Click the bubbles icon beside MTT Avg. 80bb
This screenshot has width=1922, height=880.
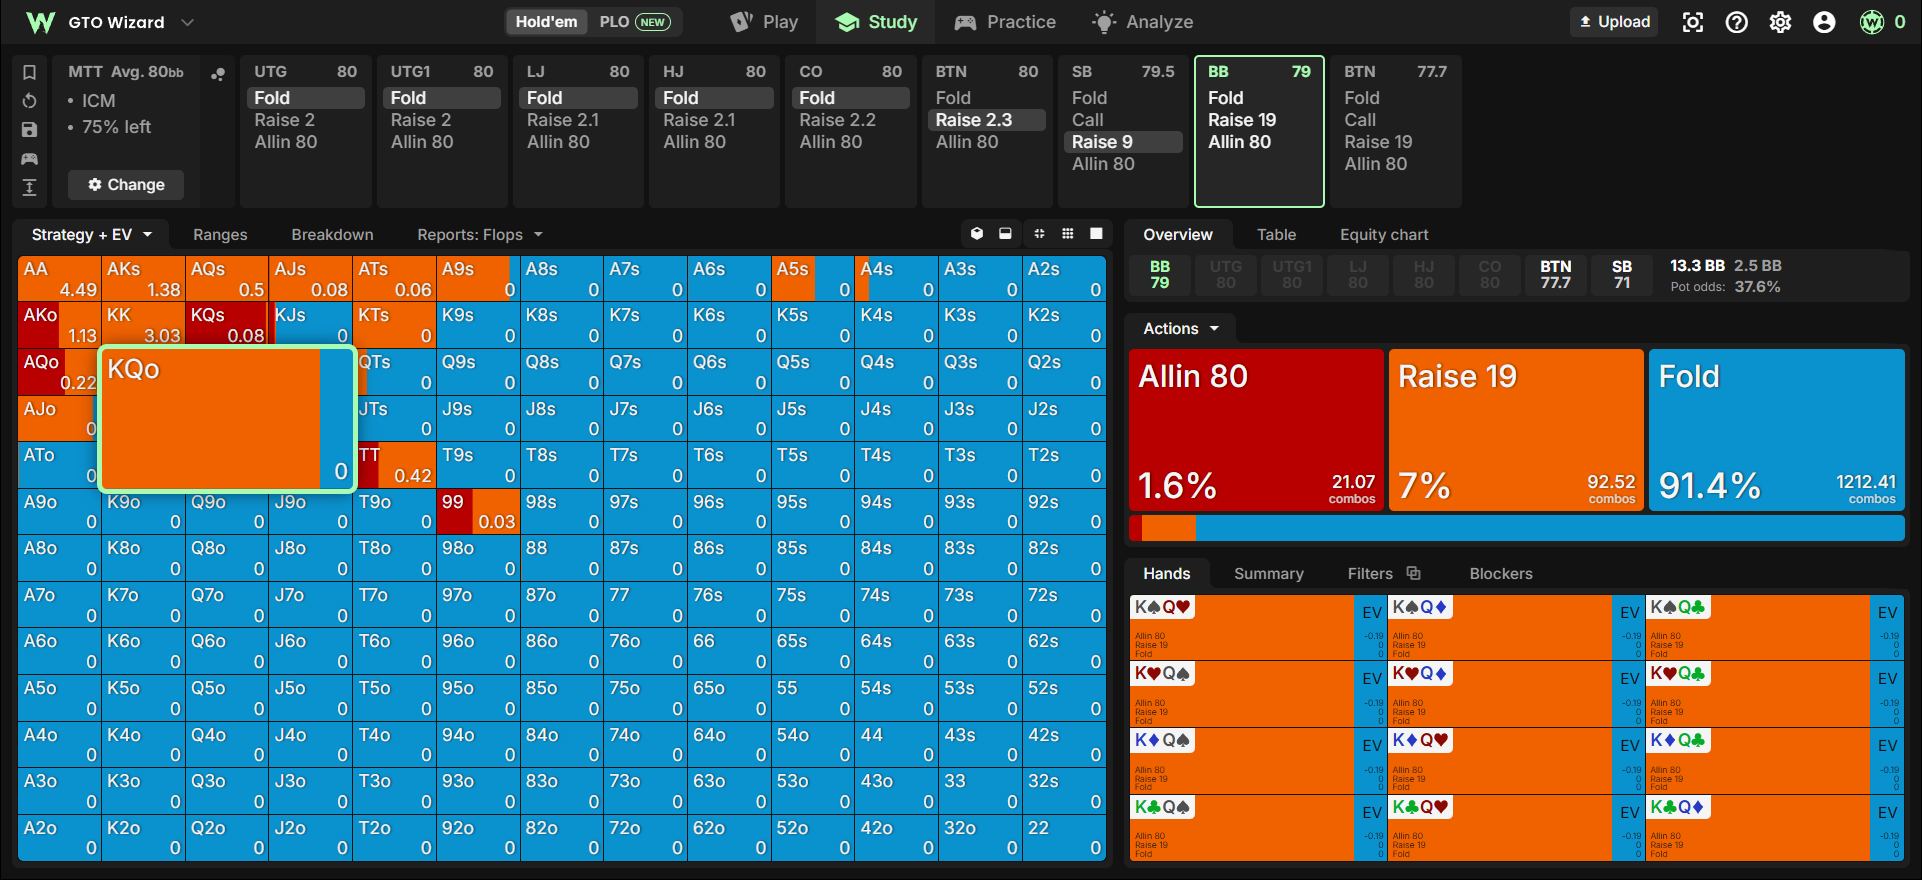(x=218, y=73)
